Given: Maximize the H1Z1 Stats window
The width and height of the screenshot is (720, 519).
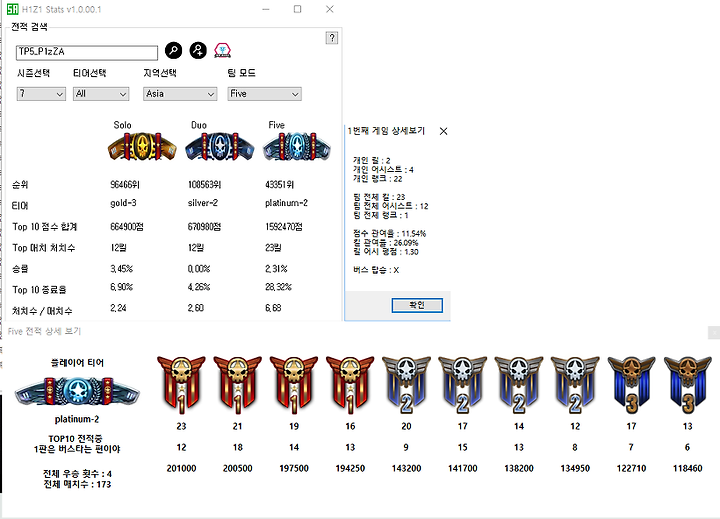Looking at the screenshot, I should click(298, 9).
